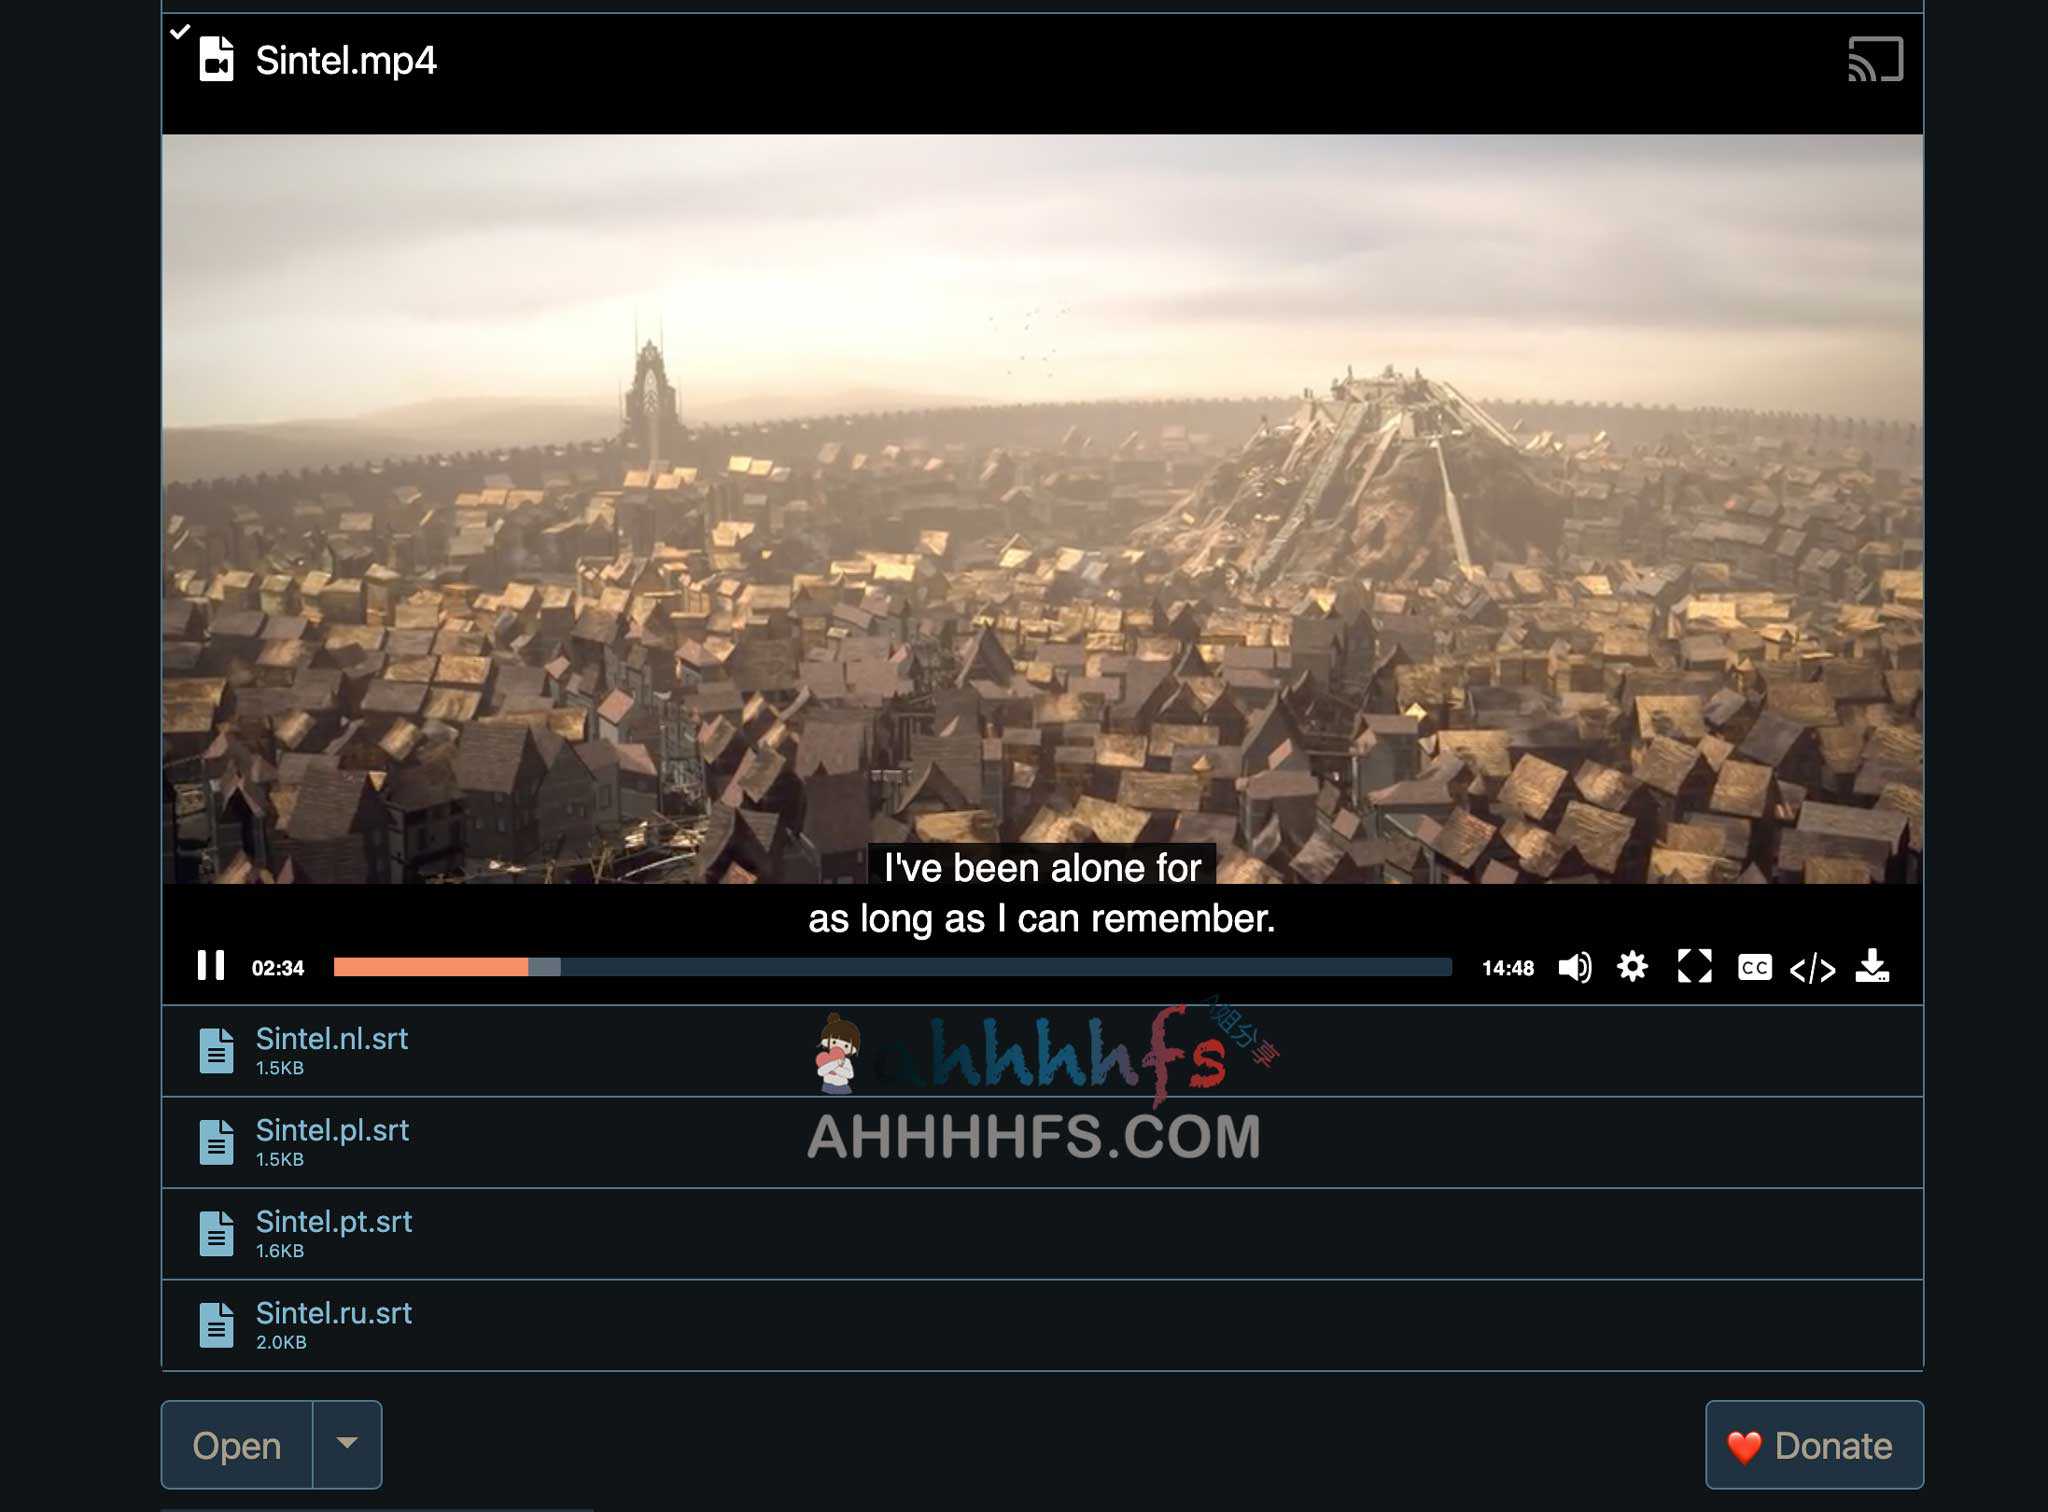The width and height of the screenshot is (2048, 1512).
Task: Click the 1.6KB size under Sintel.pt.srt
Action: (x=280, y=1251)
